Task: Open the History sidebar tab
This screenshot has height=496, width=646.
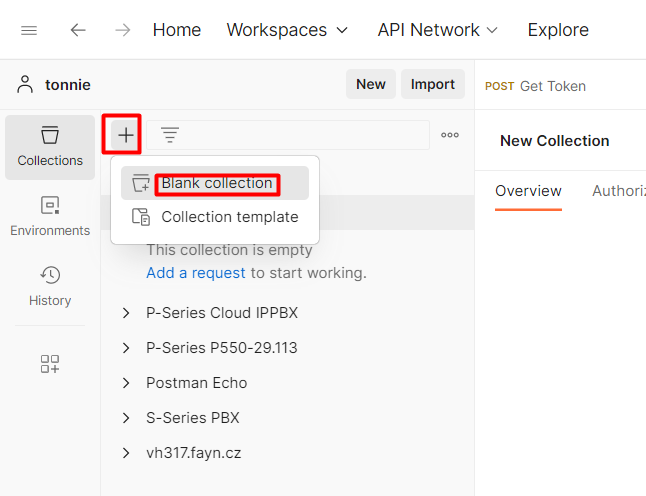Action: click(50, 287)
